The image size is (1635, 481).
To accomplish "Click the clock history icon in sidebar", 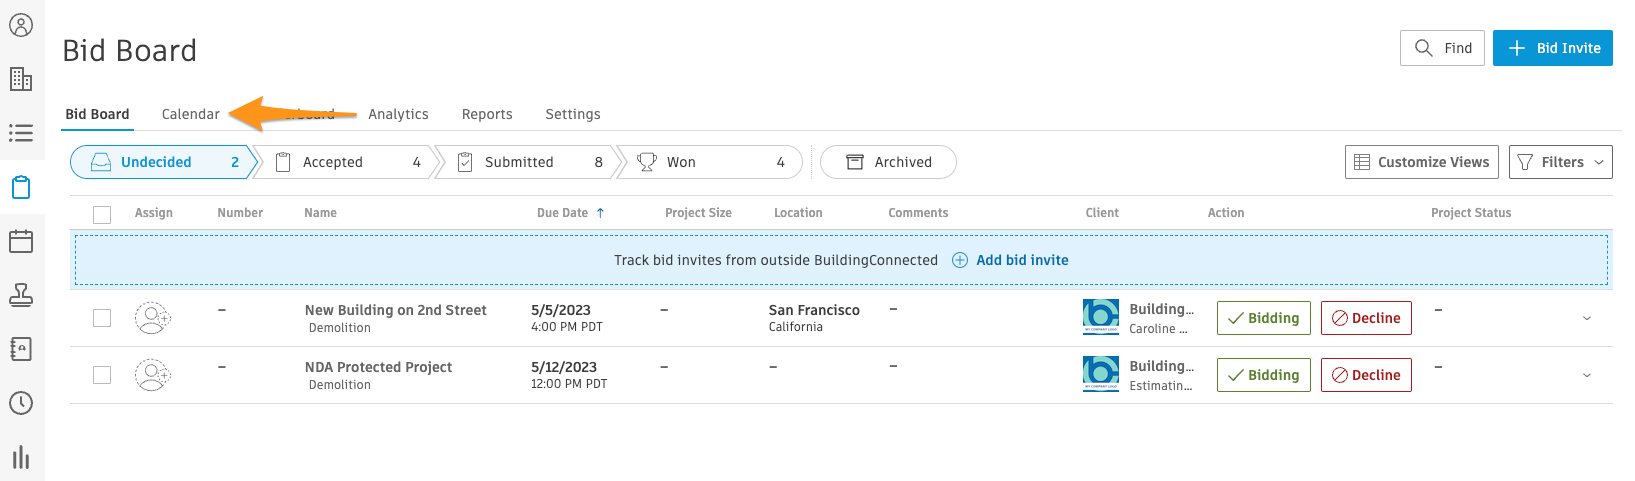I will point(21,403).
